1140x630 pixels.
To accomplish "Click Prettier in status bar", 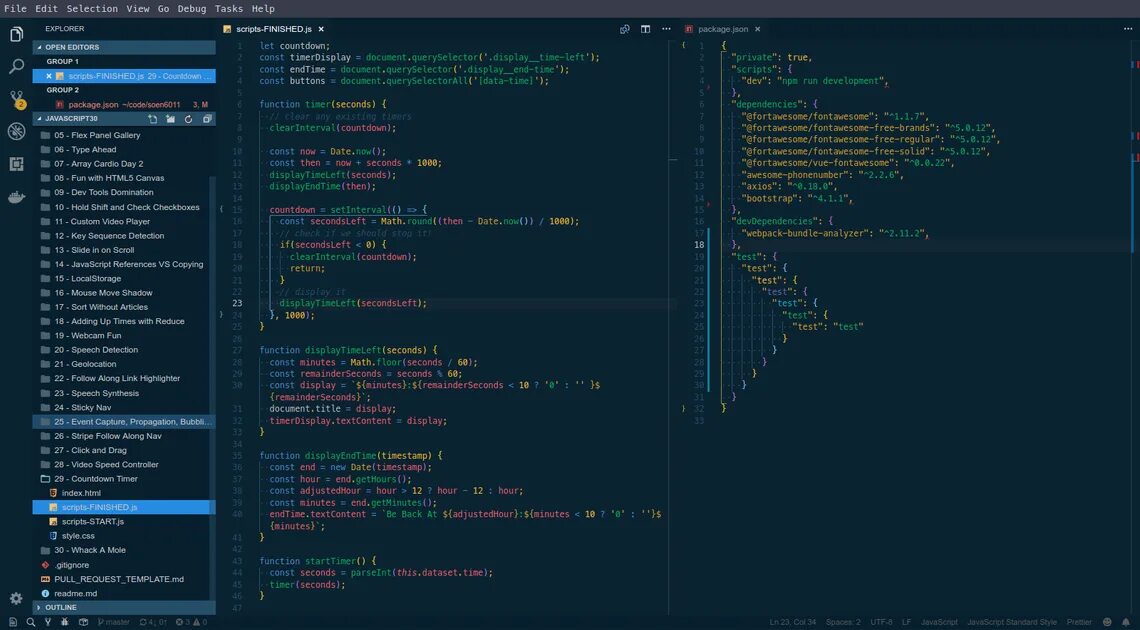I will (x=1079, y=622).
